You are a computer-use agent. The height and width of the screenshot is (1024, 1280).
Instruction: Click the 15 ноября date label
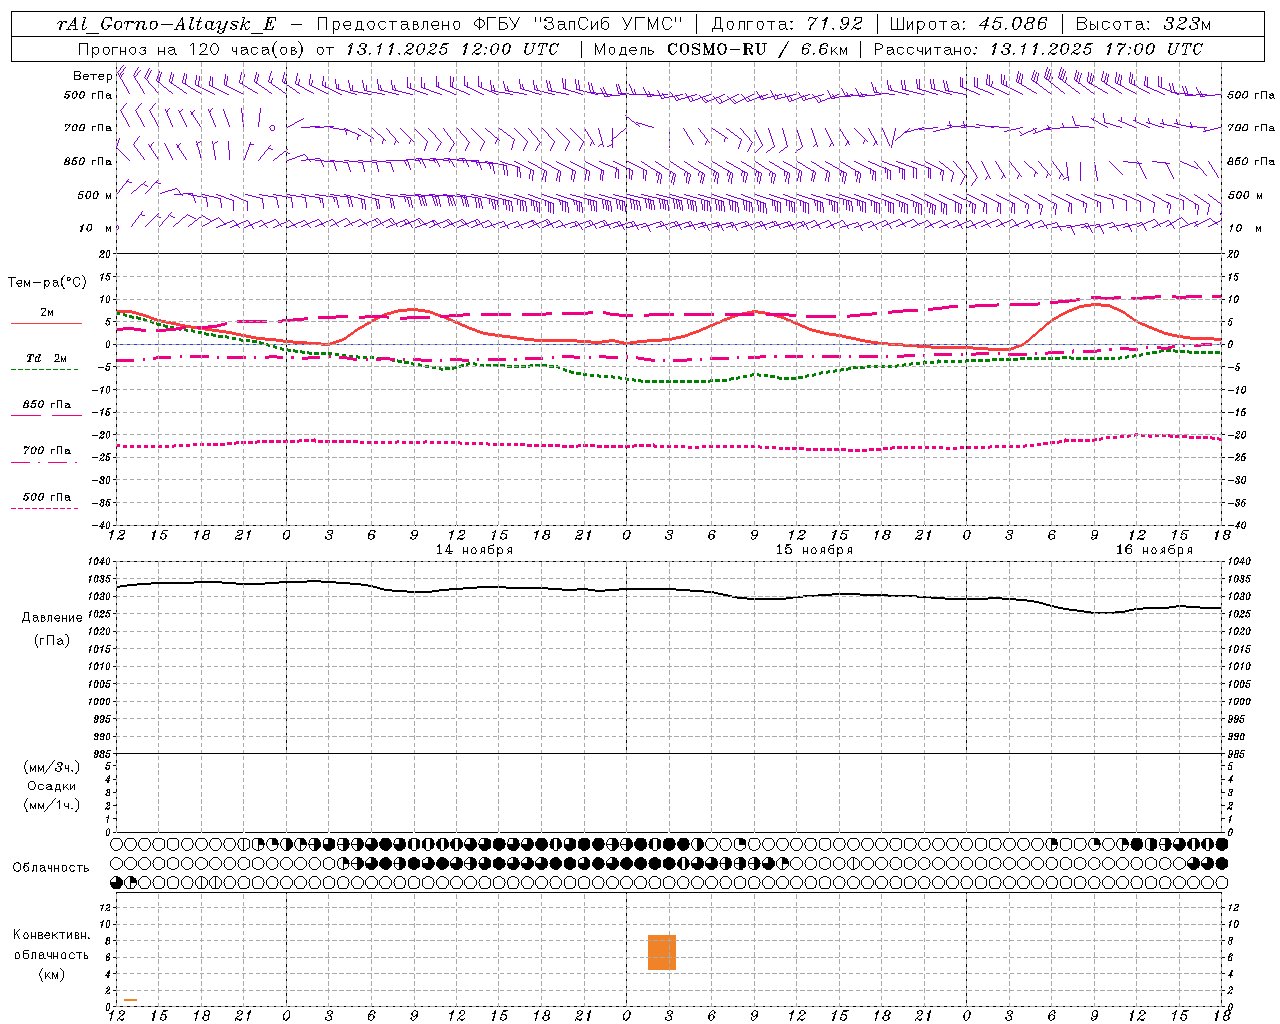(814, 550)
